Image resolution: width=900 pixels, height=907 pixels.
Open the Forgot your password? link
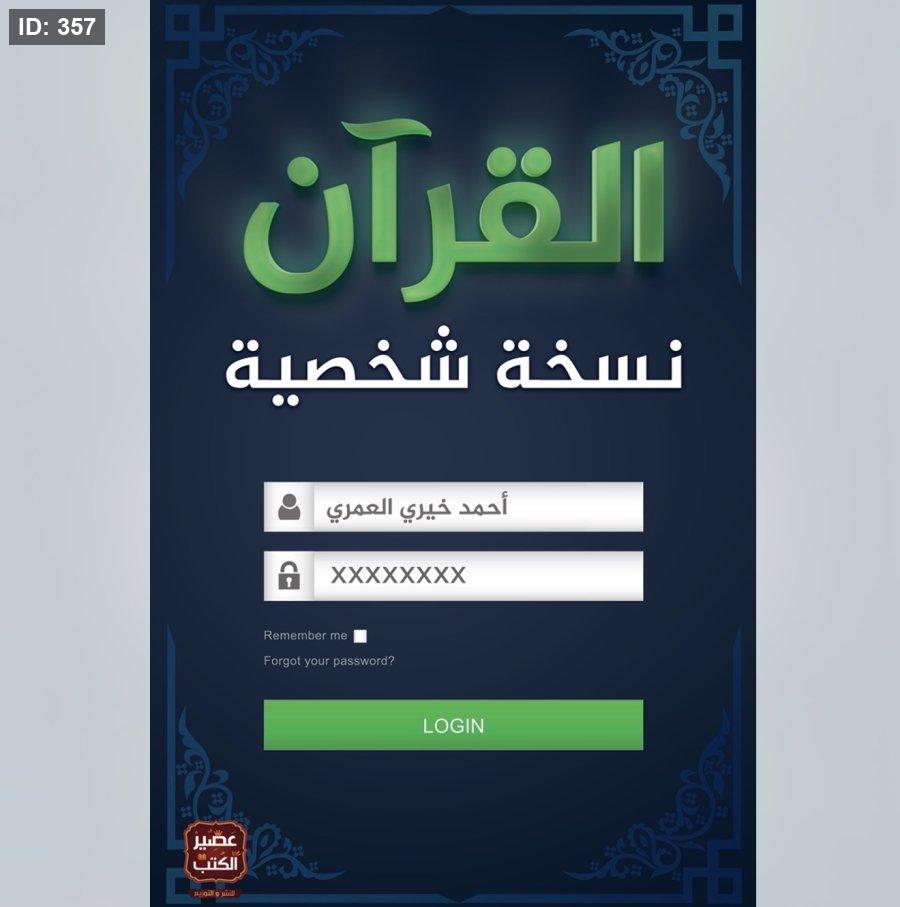coord(329,661)
